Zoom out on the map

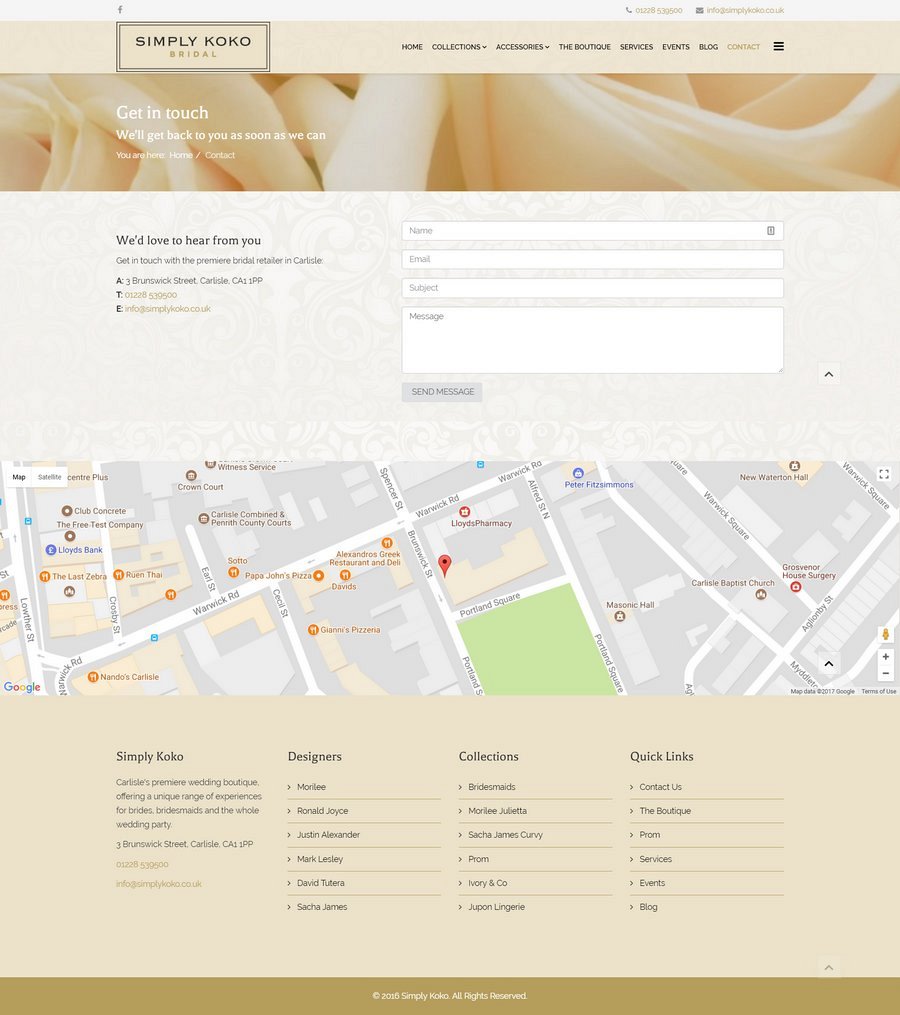click(x=885, y=674)
